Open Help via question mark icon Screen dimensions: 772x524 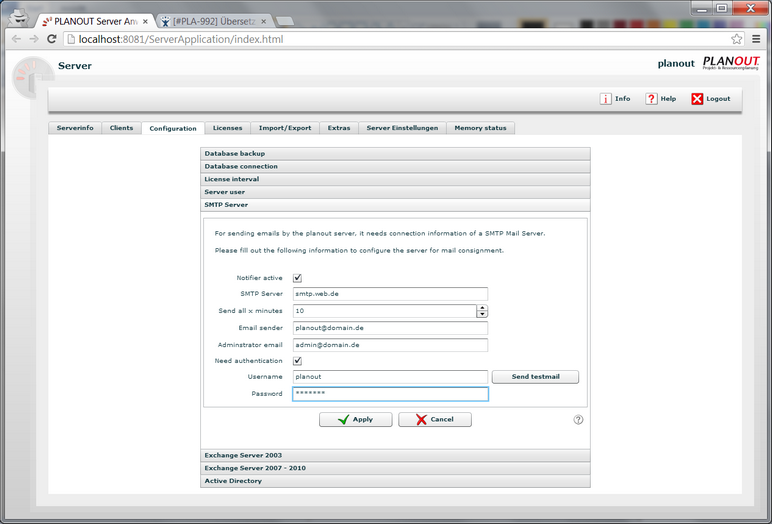point(651,99)
